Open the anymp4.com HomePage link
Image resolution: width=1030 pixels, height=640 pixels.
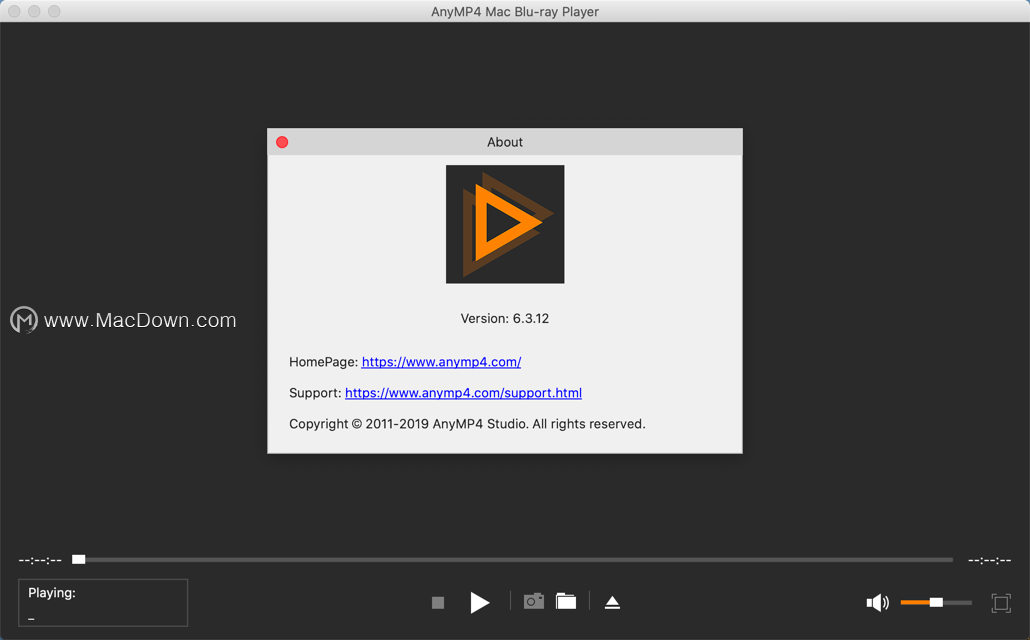(441, 362)
